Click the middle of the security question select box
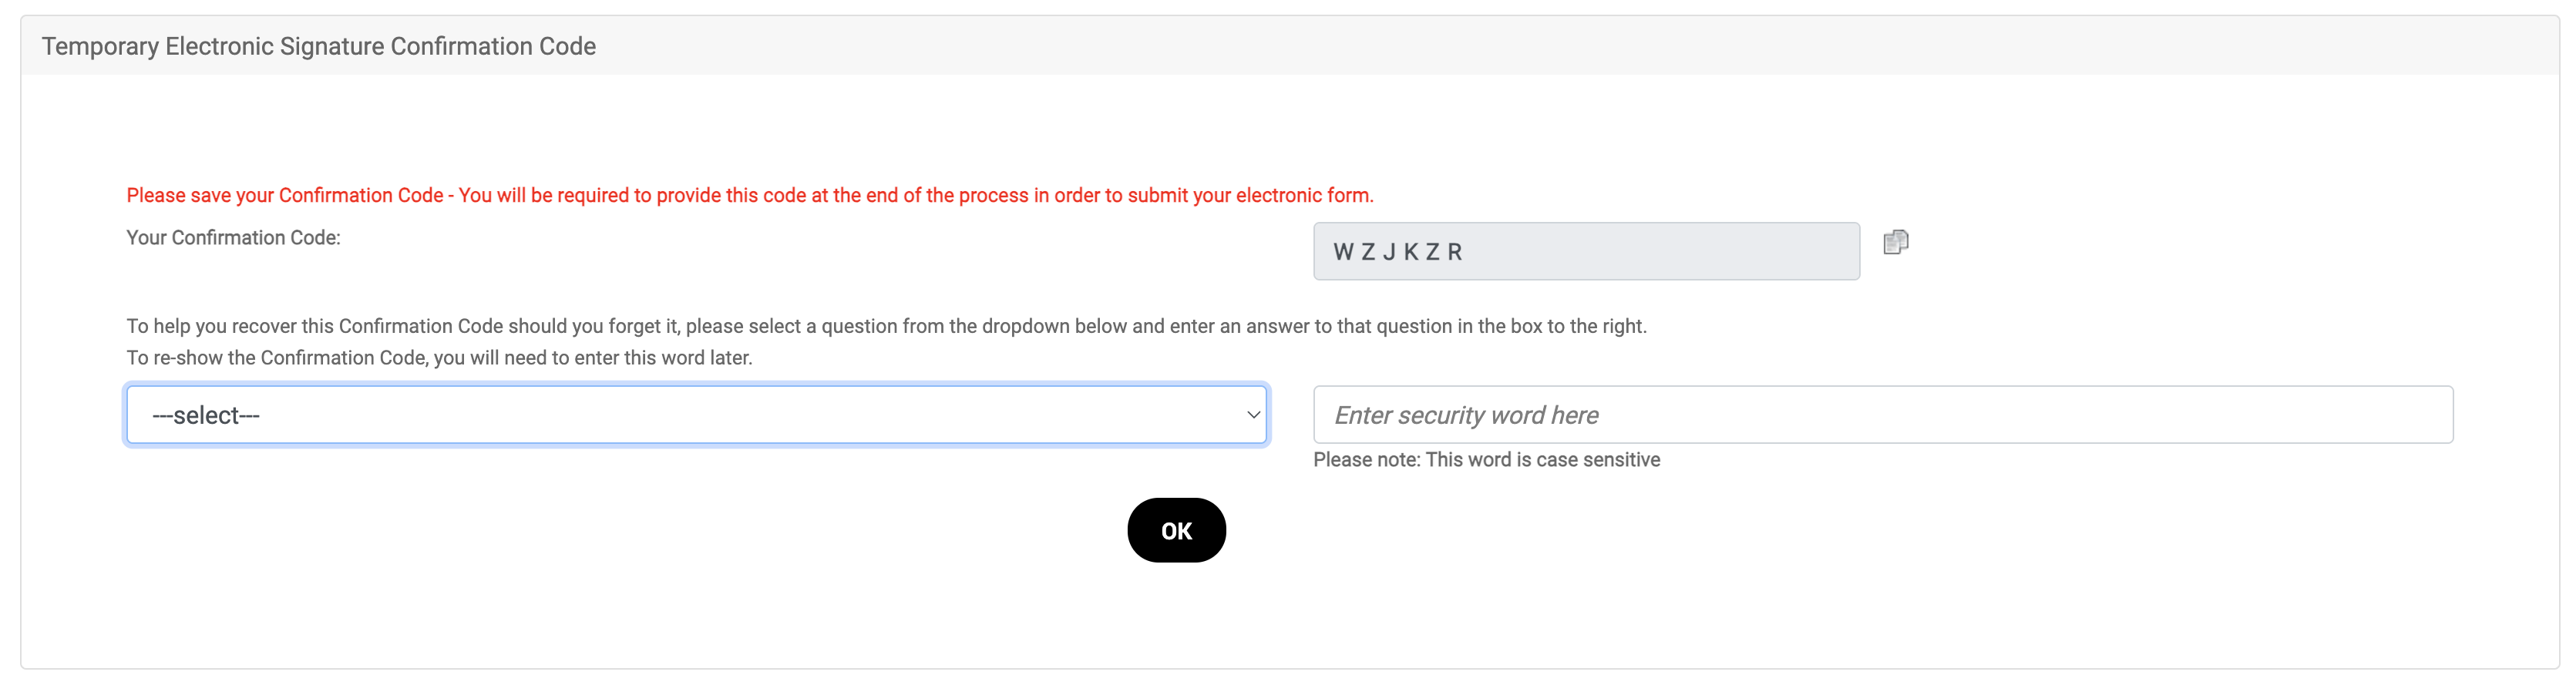 pyautogui.click(x=696, y=415)
